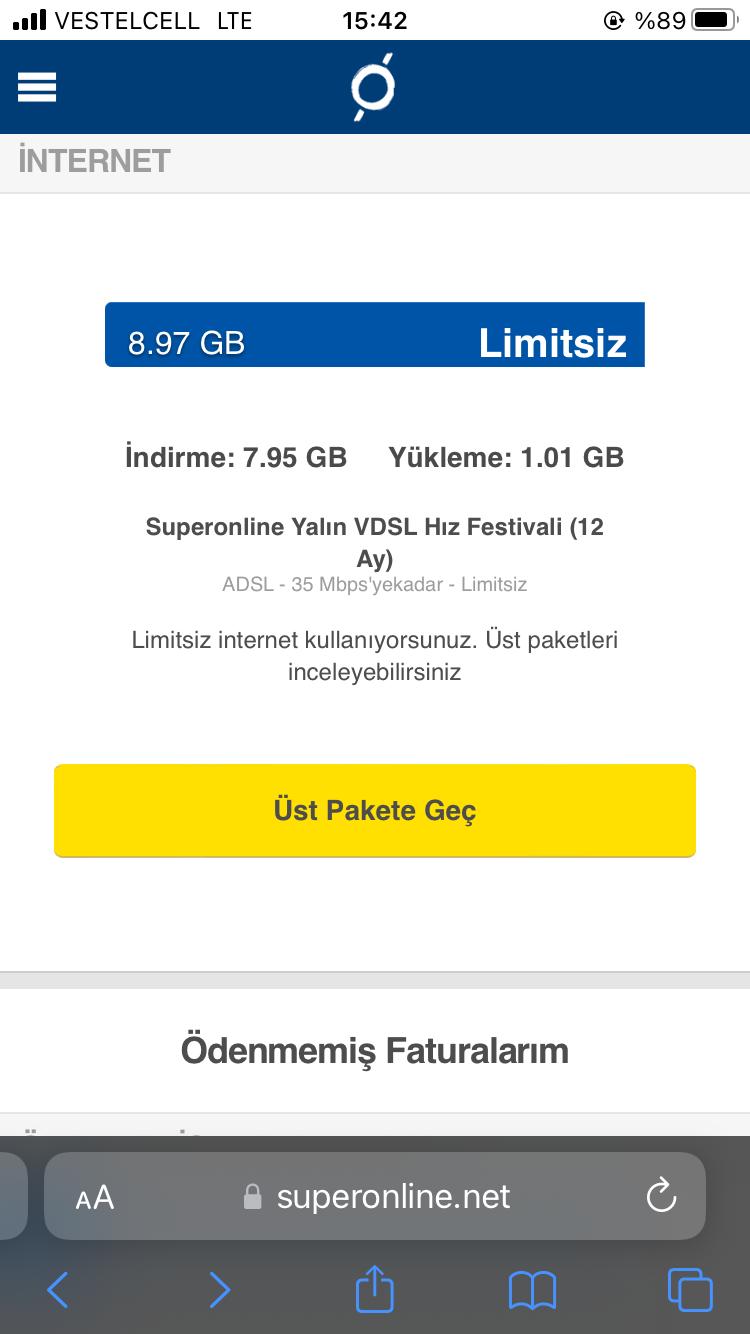The image size is (750, 1334).
Task: Tap the status bar clock
Action: [x=374, y=20]
